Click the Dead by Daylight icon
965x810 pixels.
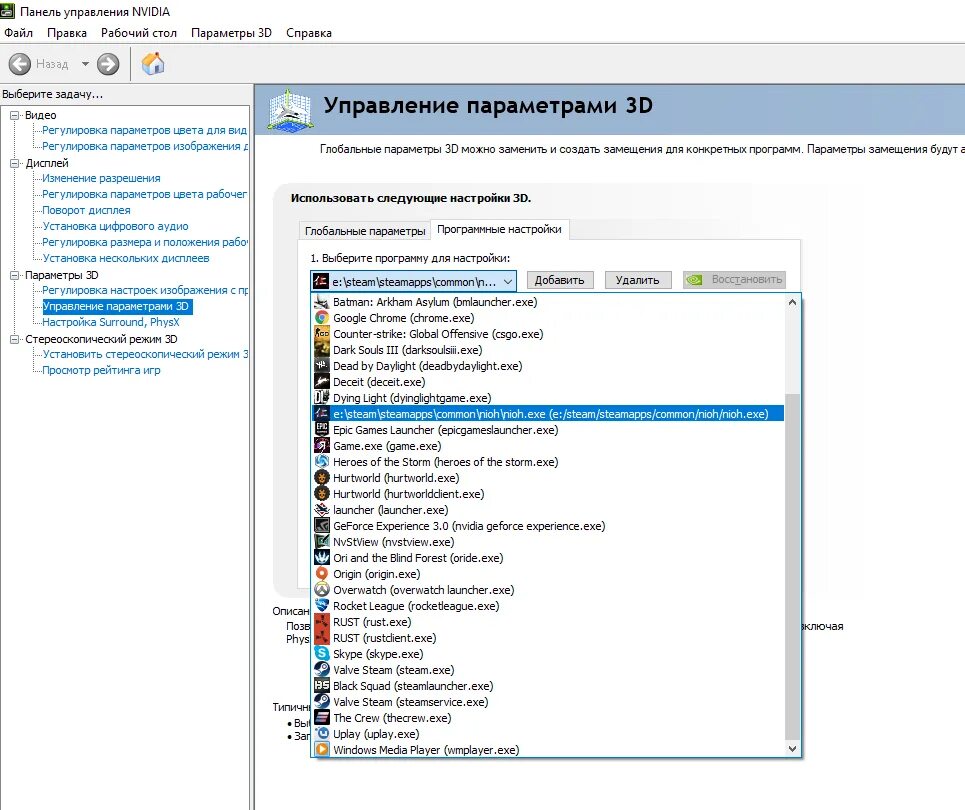(321, 366)
